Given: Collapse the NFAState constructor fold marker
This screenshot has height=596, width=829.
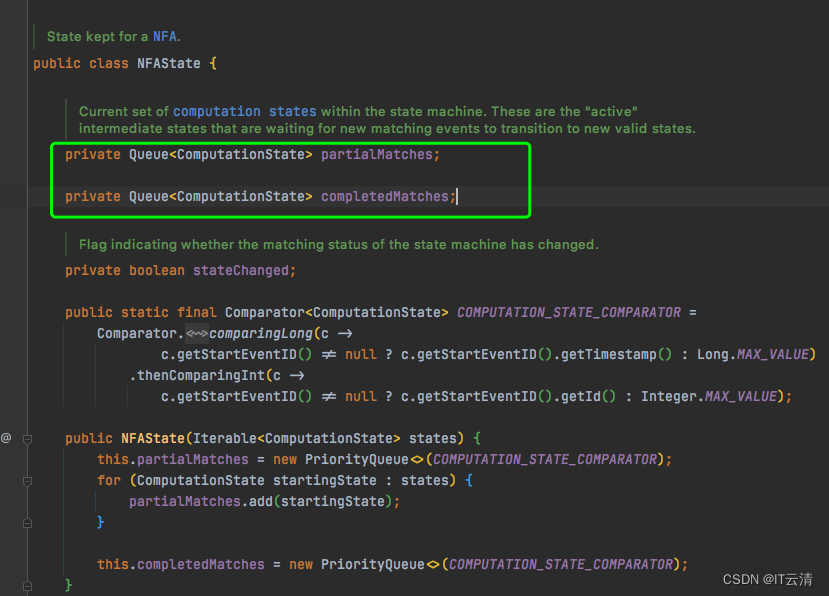Looking at the screenshot, I should 27,439.
